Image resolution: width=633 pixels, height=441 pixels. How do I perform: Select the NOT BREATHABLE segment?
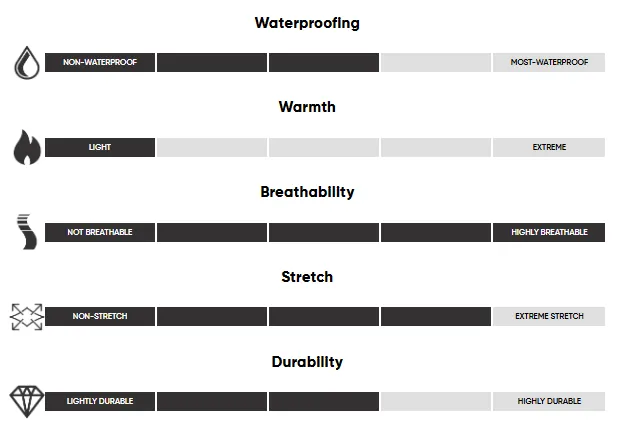click(x=100, y=232)
